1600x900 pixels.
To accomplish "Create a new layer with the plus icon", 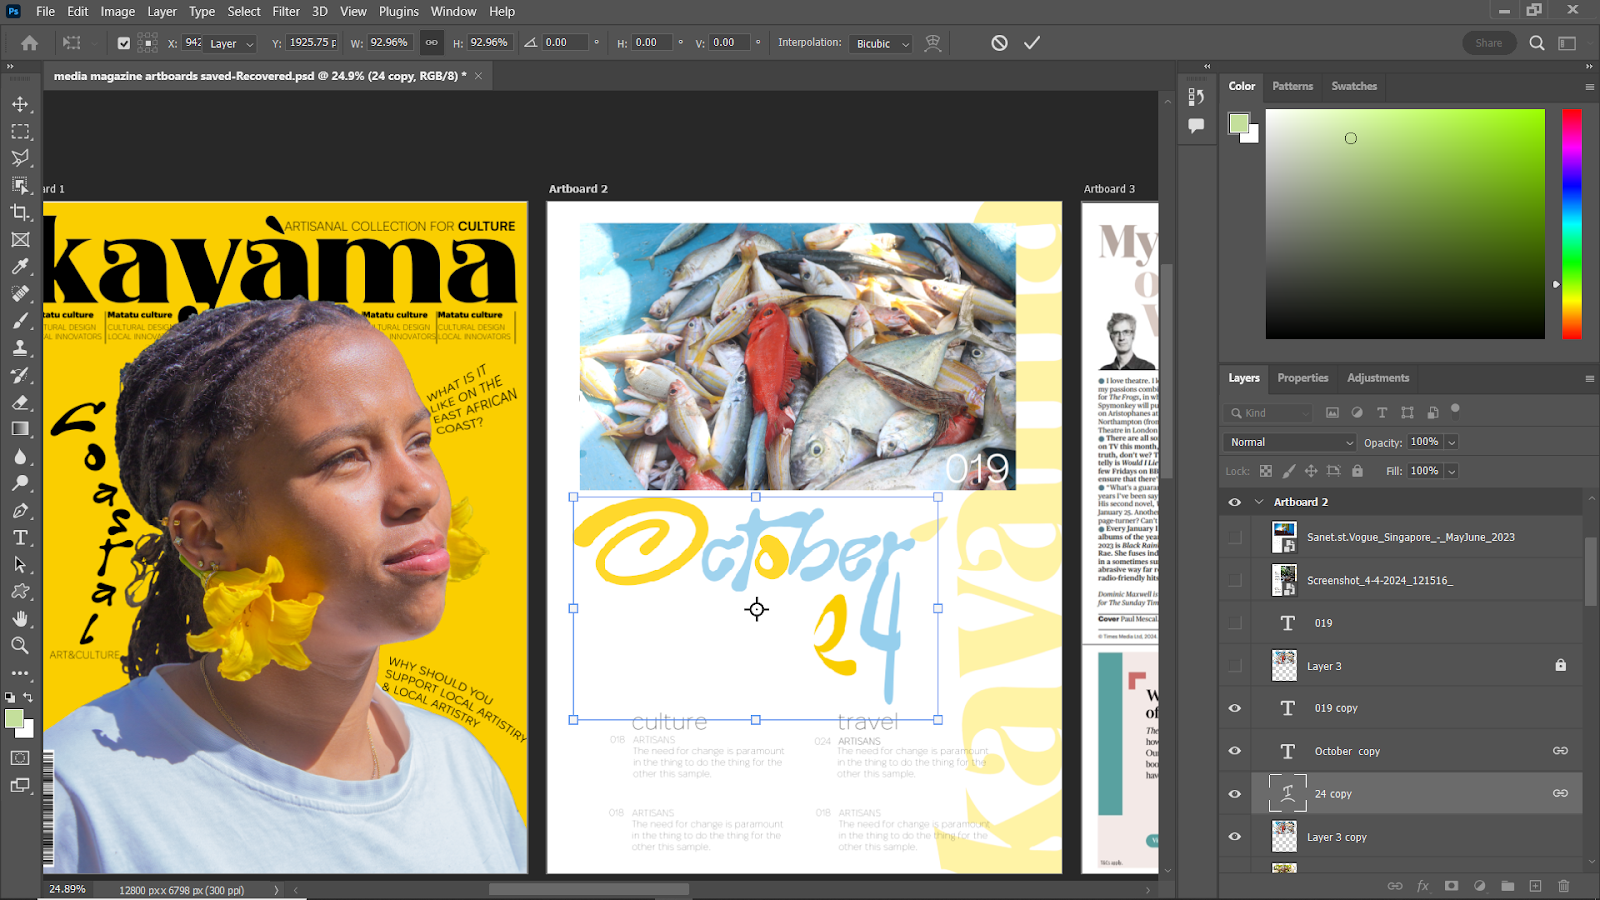I will tap(1536, 886).
